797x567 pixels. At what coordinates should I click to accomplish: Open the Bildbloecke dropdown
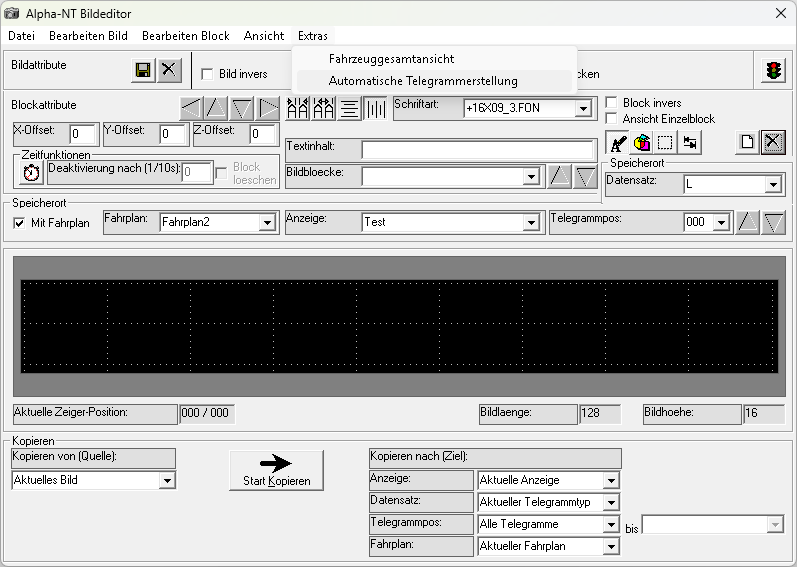click(531, 177)
